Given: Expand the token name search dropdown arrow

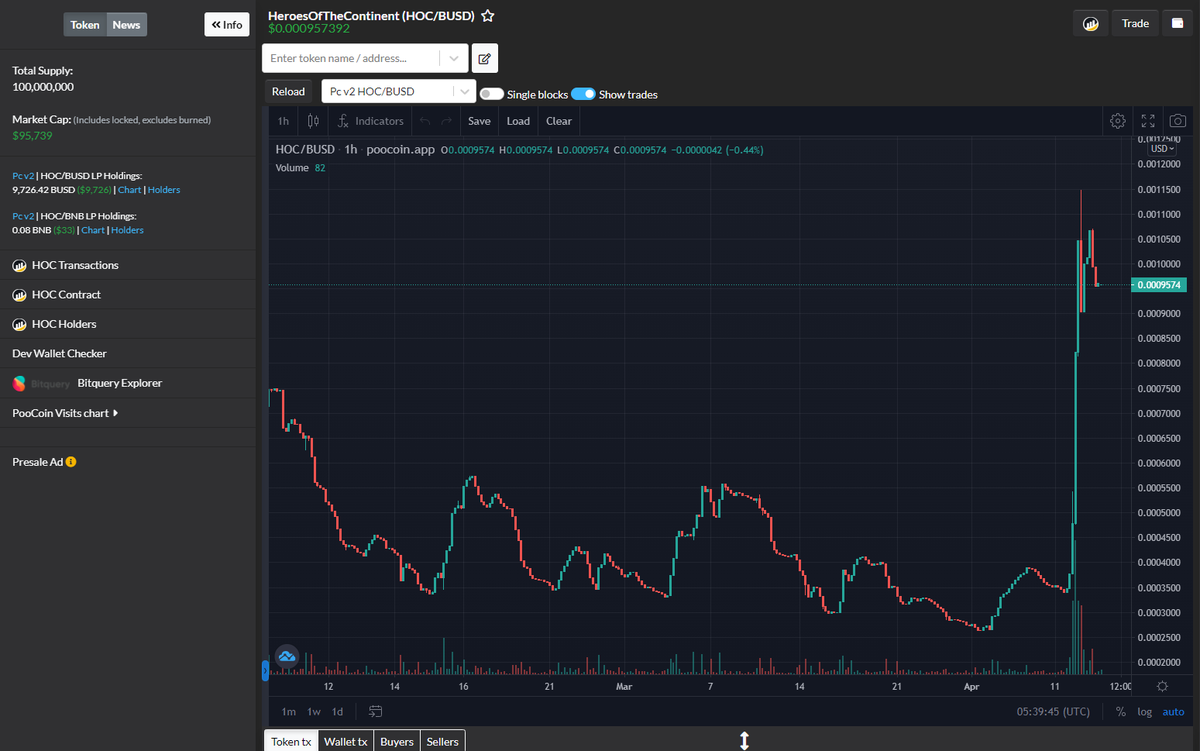Looking at the screenshot, I should coord(454,59).
